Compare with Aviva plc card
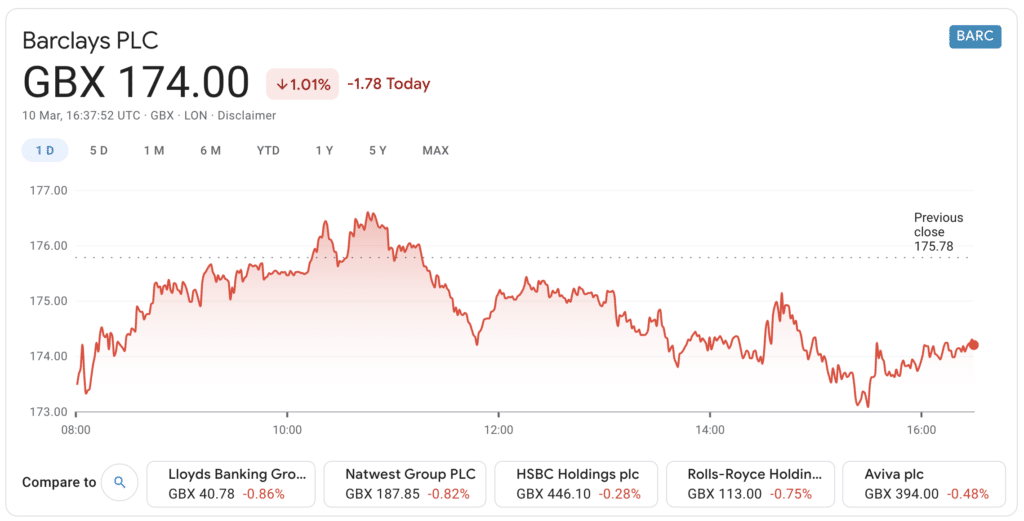The height and width of the screenshot is (521, 1024). coord(924,484)
